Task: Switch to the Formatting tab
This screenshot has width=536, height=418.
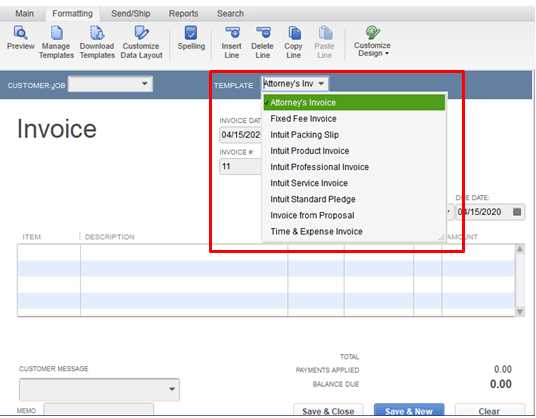Action: 72,13
